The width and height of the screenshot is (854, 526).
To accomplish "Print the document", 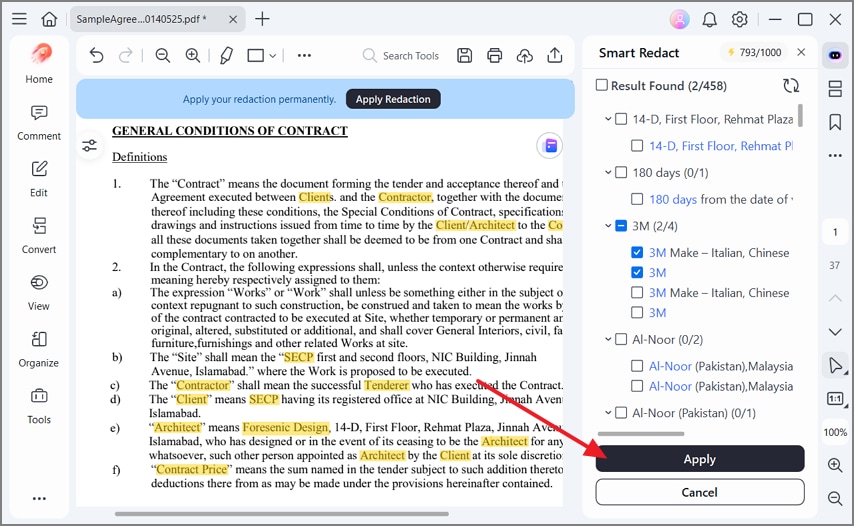I will click(x=495, y=56).
